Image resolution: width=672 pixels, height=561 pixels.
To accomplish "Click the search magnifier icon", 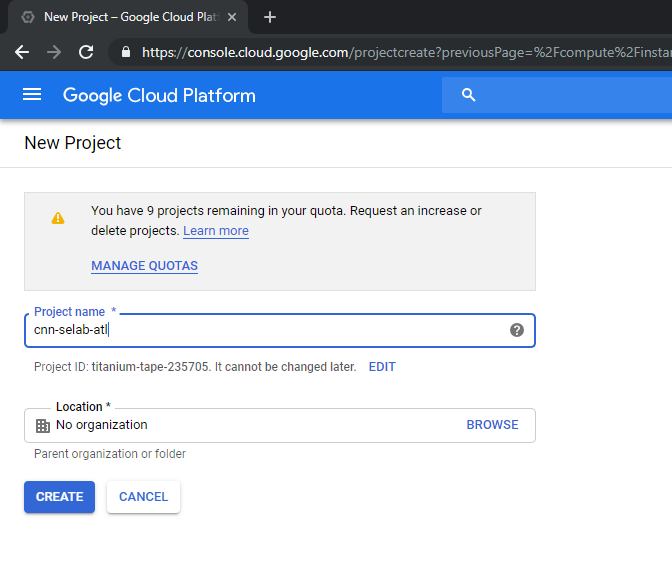I will [468, 95].
